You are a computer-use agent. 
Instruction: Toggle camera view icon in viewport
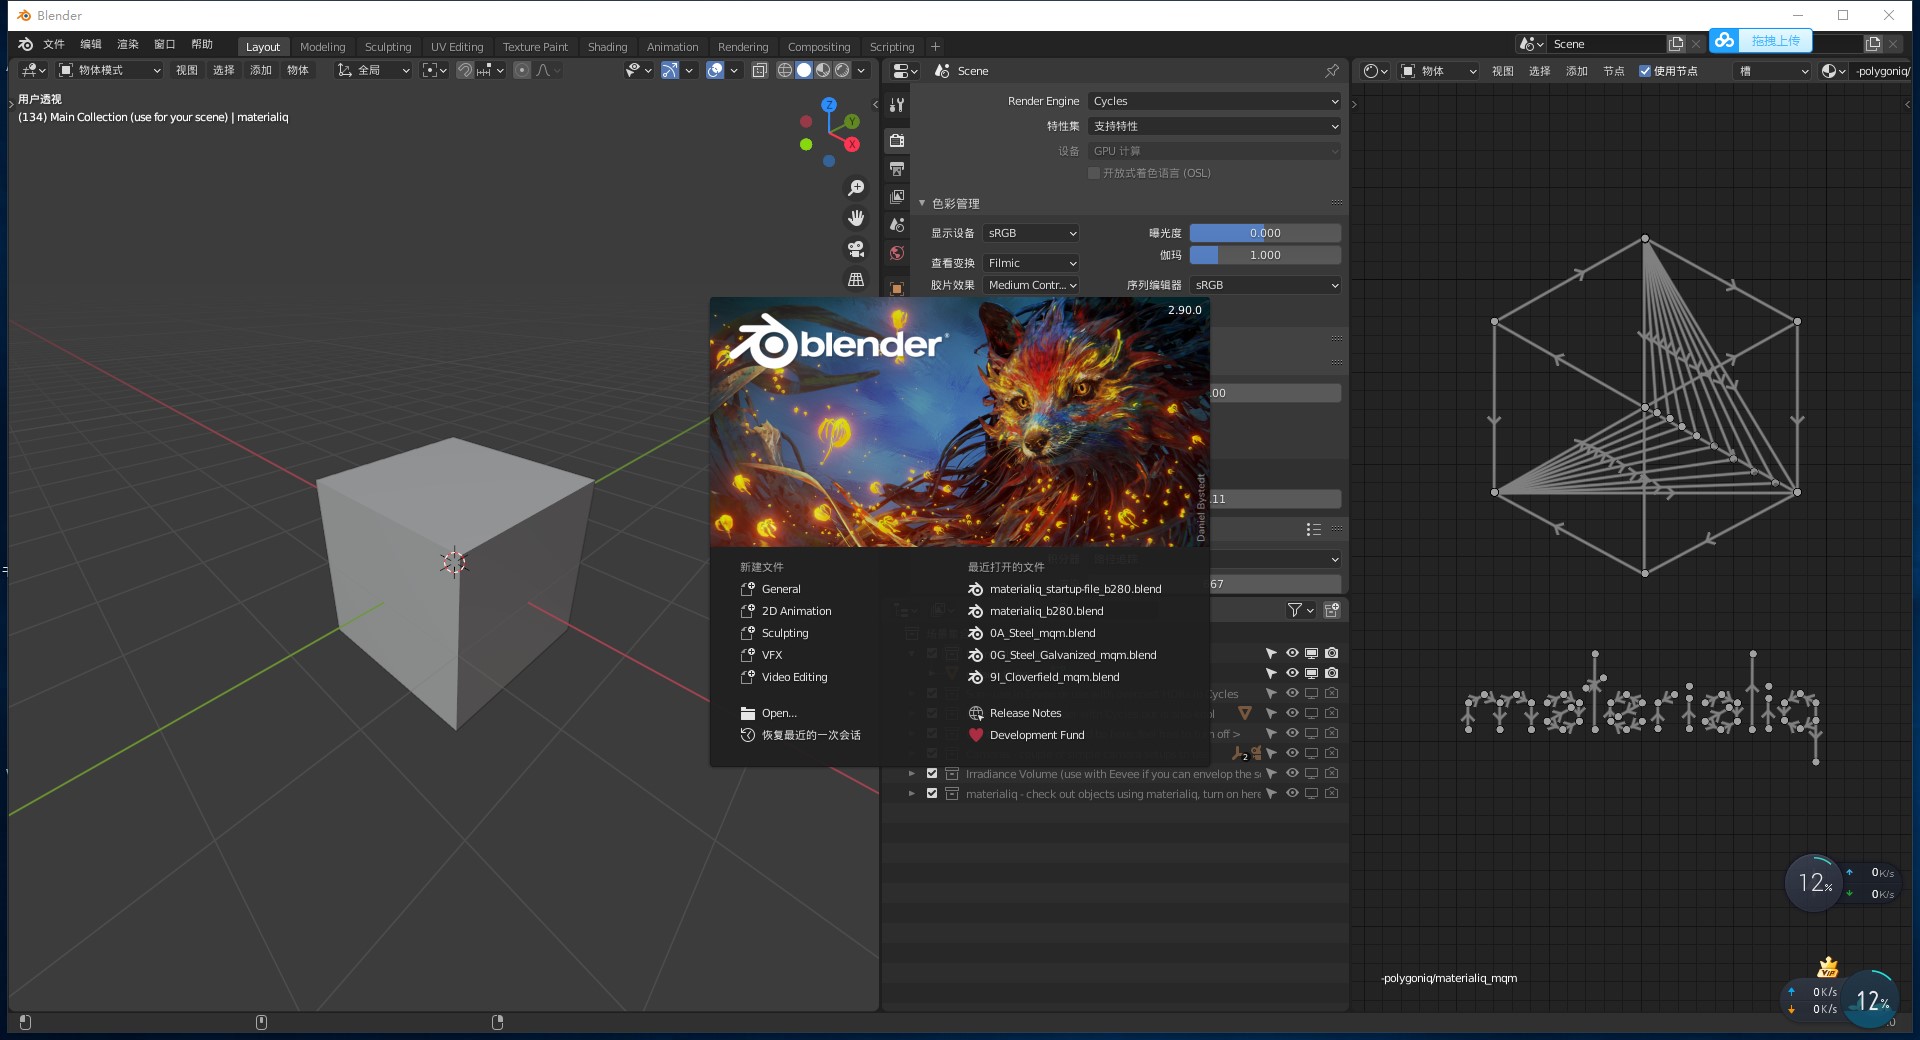(856, 249)
